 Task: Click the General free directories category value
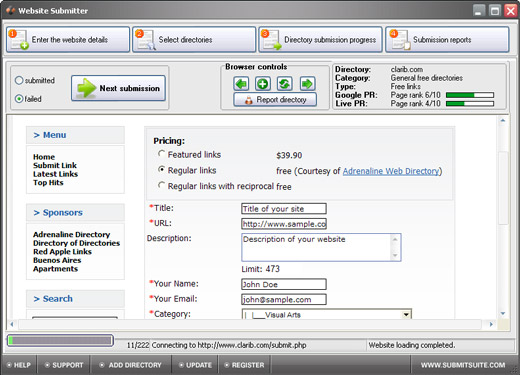(427, 78)
